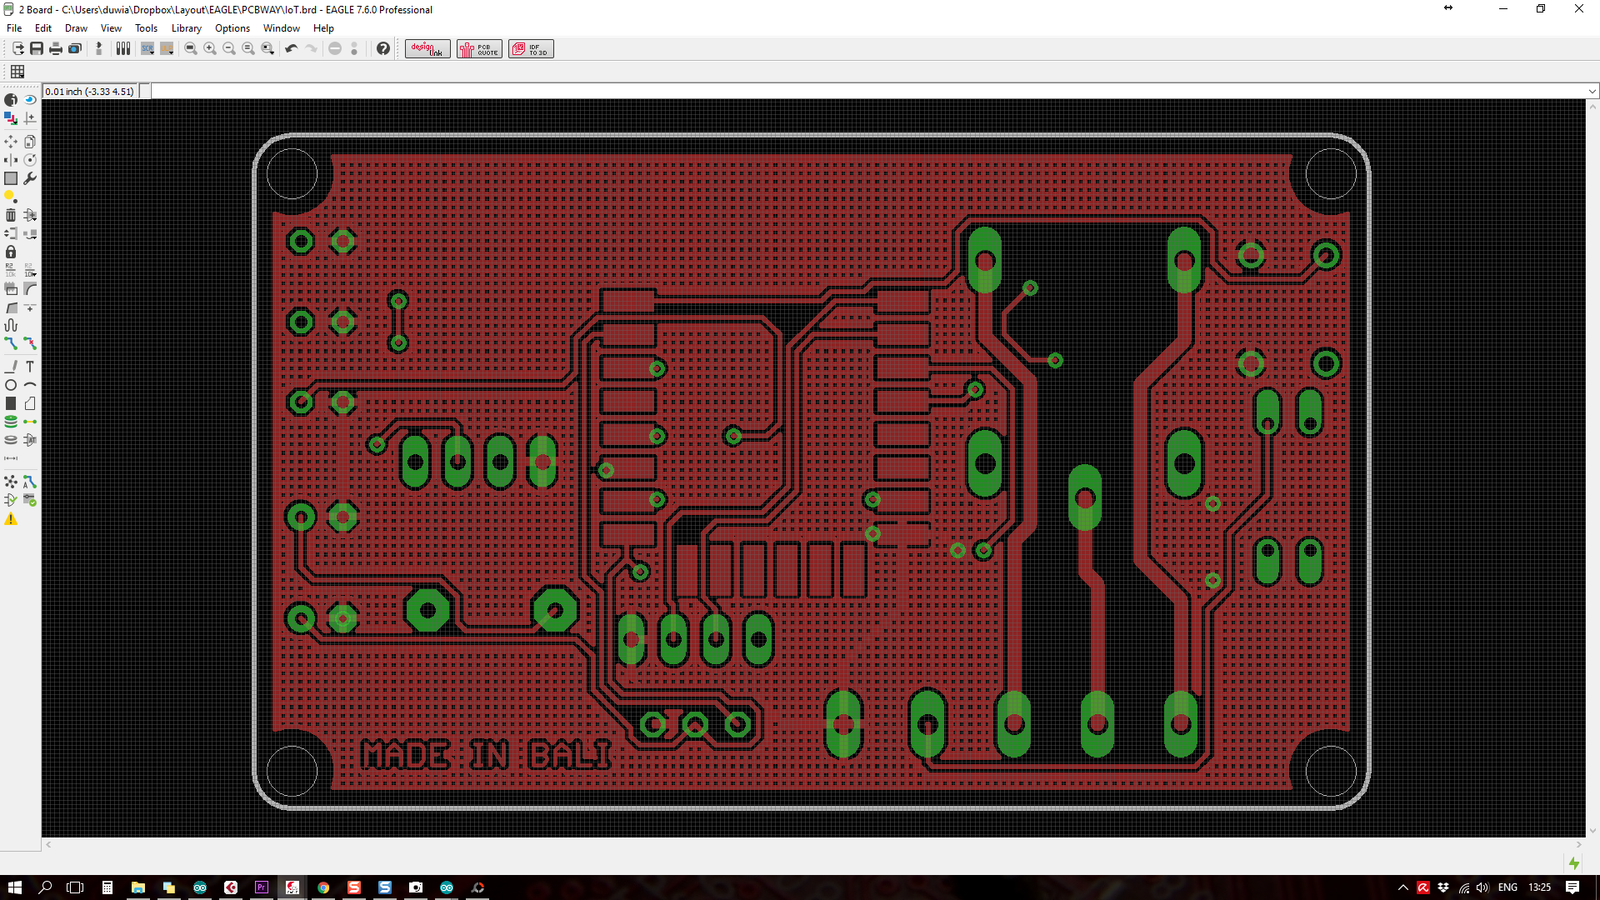Zoom to fit the board
This screenshot has height=900, width=1600.
click(191, 49)
